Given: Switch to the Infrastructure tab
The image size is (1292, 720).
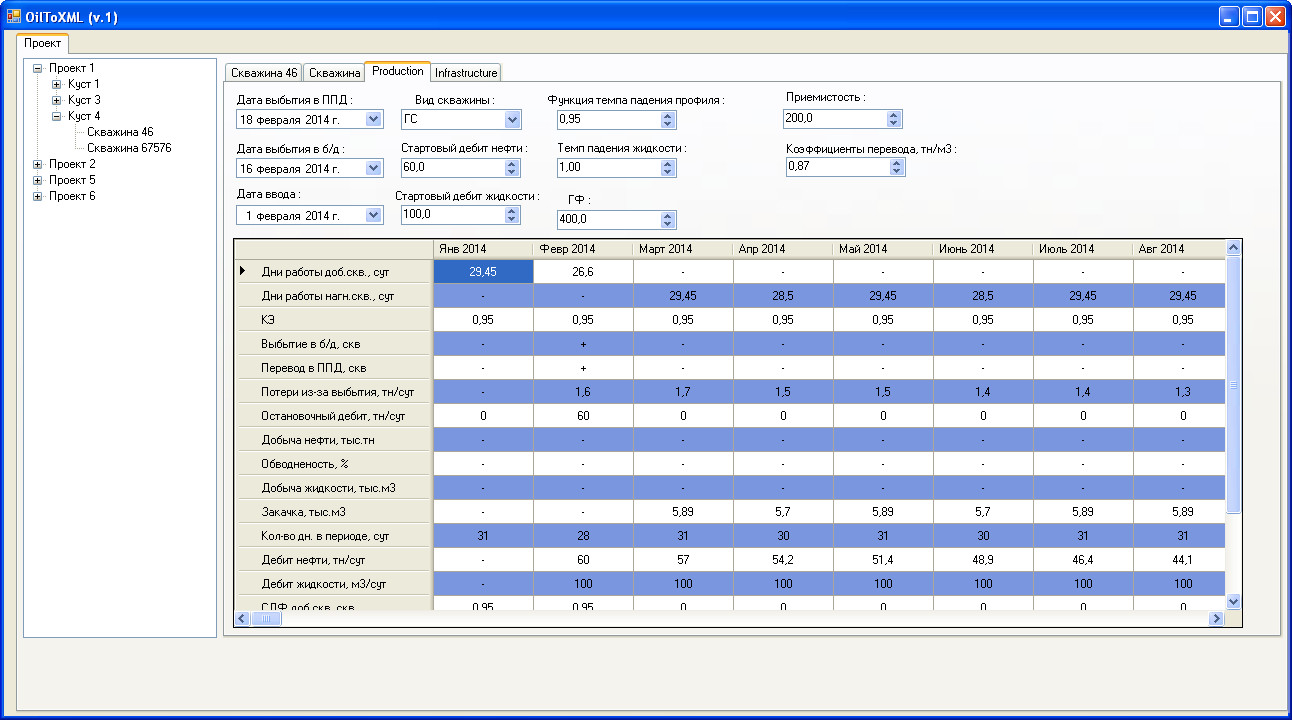Looking at the screenshot, I should pyautogui.click(x=466, y=73).
